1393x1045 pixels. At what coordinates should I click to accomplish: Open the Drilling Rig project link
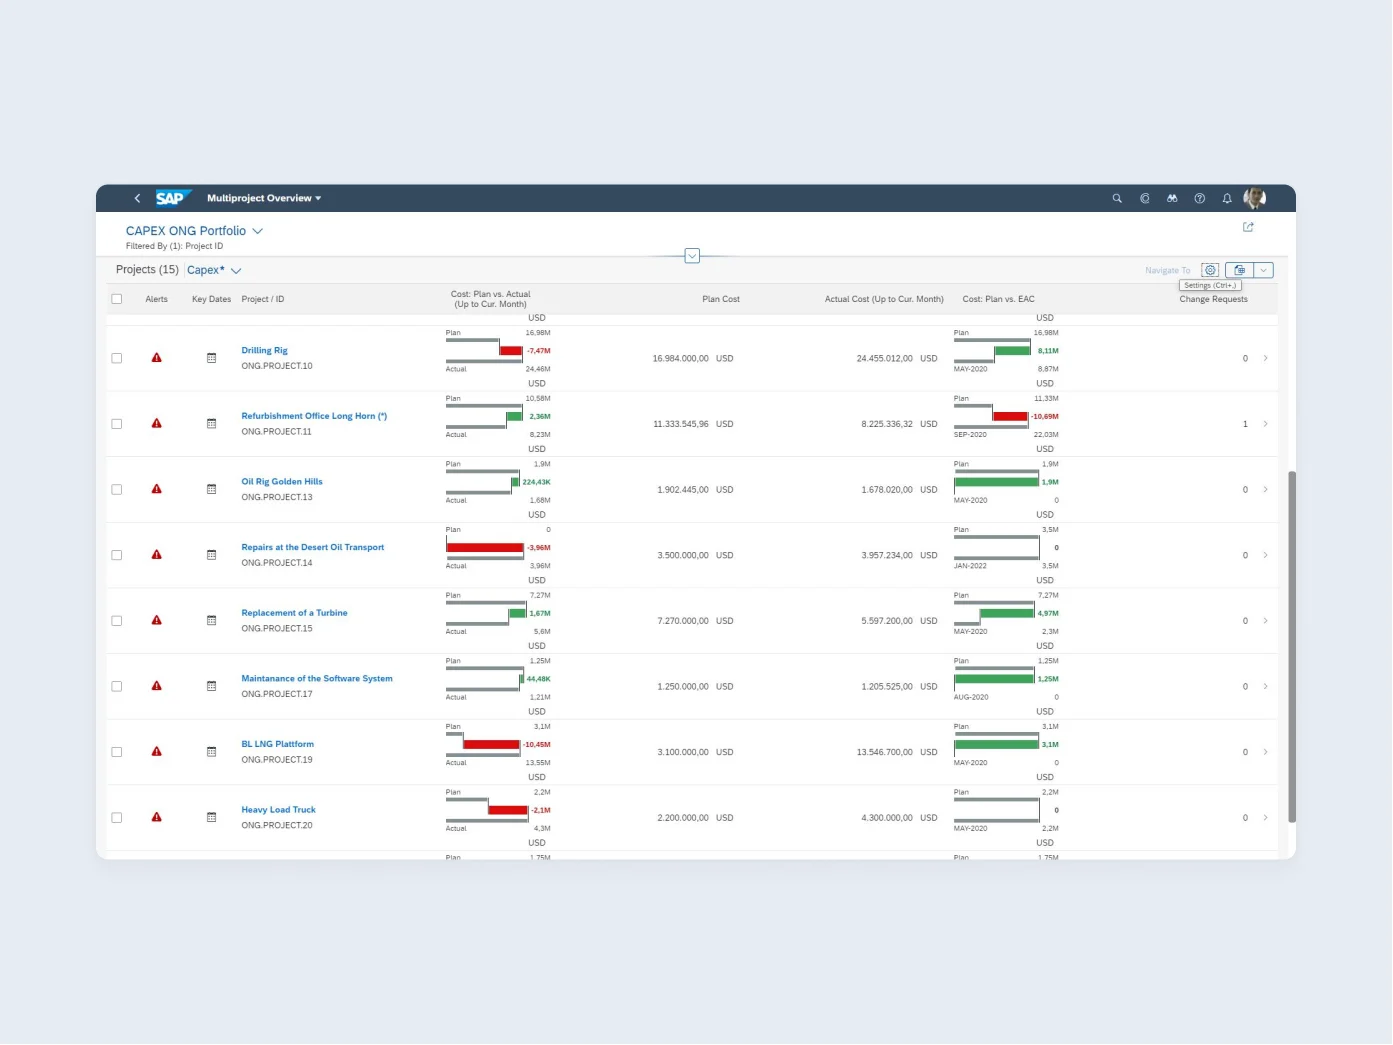point(264,350)
